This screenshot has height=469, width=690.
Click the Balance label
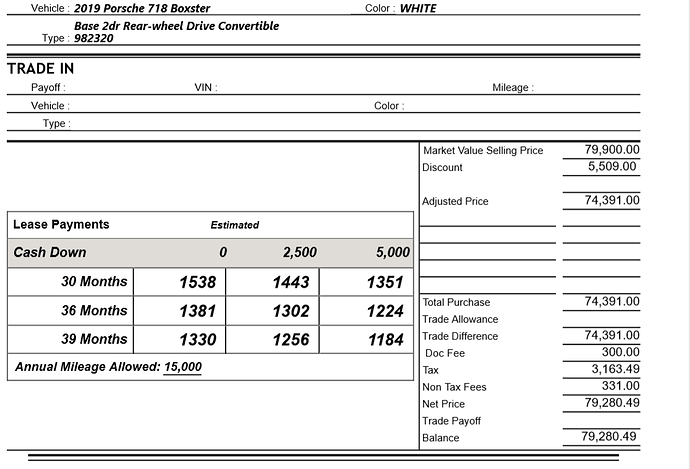[440, 438]
